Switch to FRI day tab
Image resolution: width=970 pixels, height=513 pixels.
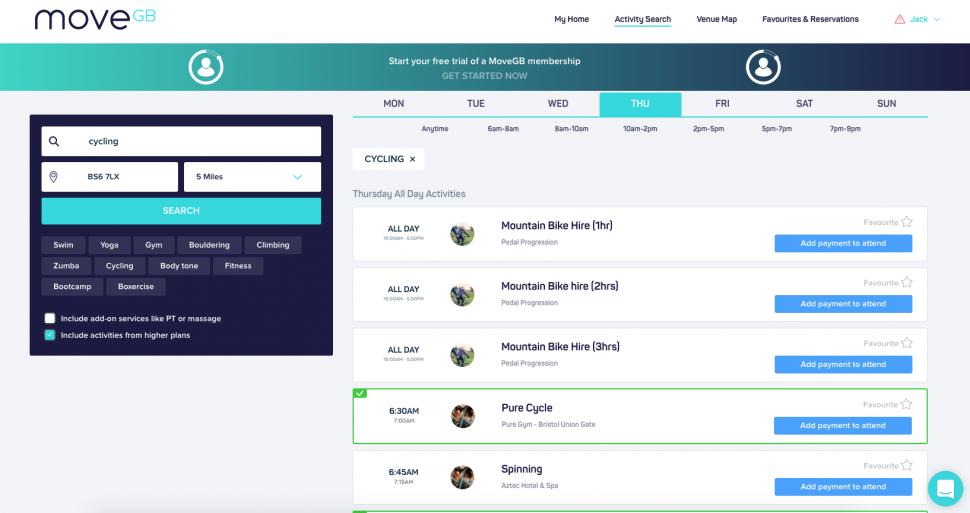coord(723,104)
